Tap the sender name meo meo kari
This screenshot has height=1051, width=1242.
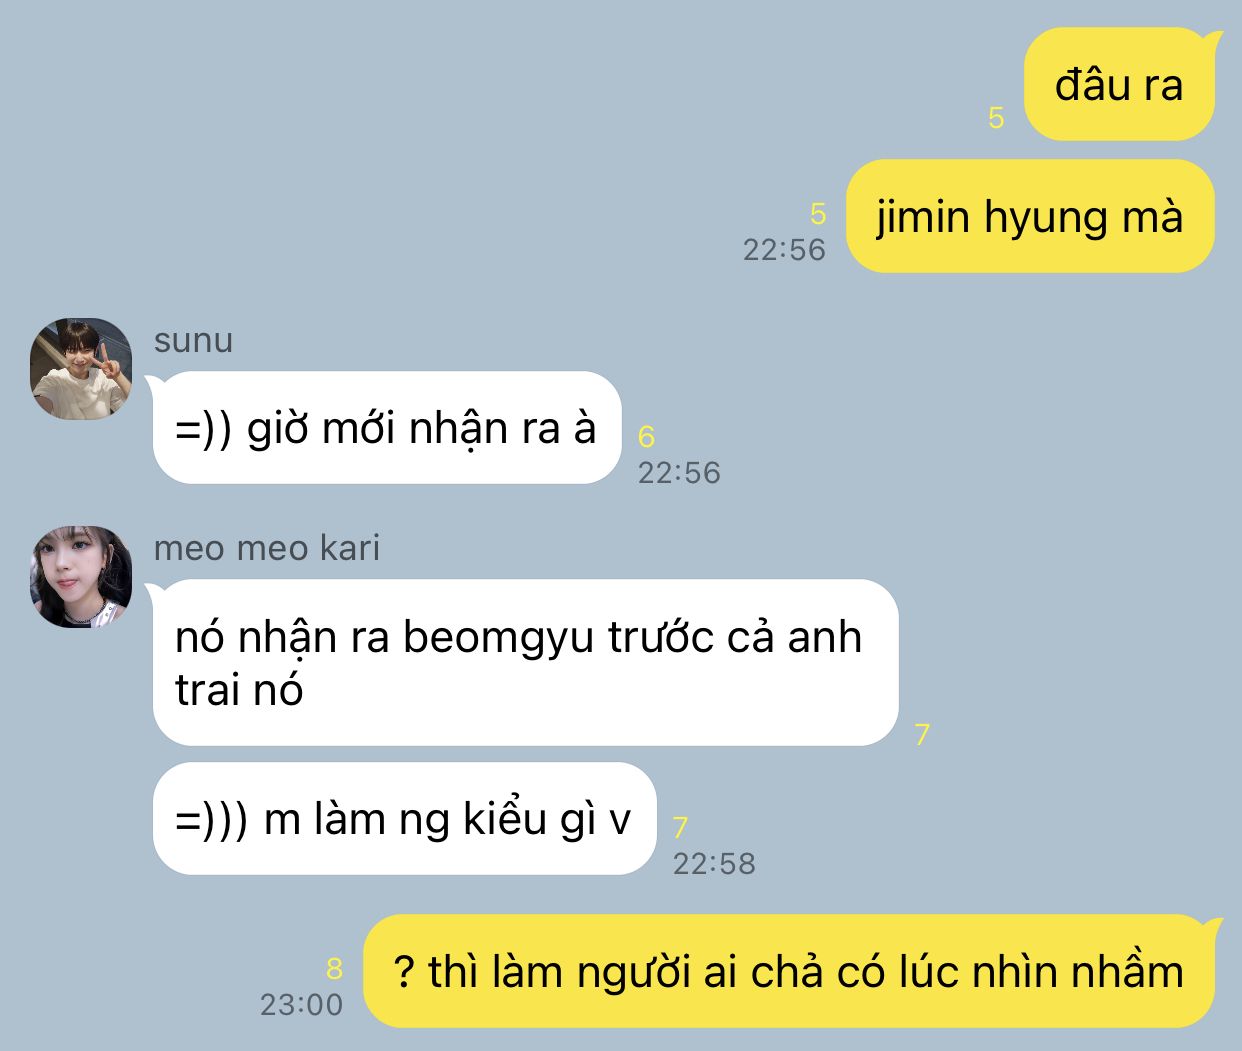[267, 548]
